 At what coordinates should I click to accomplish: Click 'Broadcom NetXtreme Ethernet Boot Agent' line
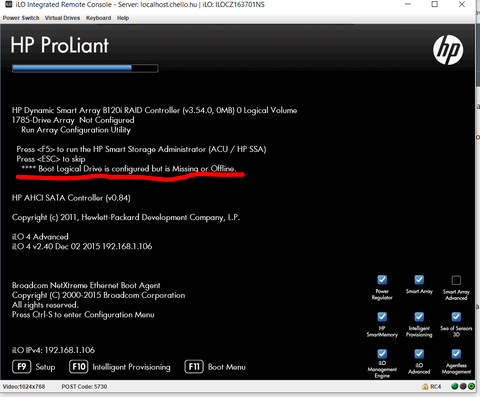86,285
